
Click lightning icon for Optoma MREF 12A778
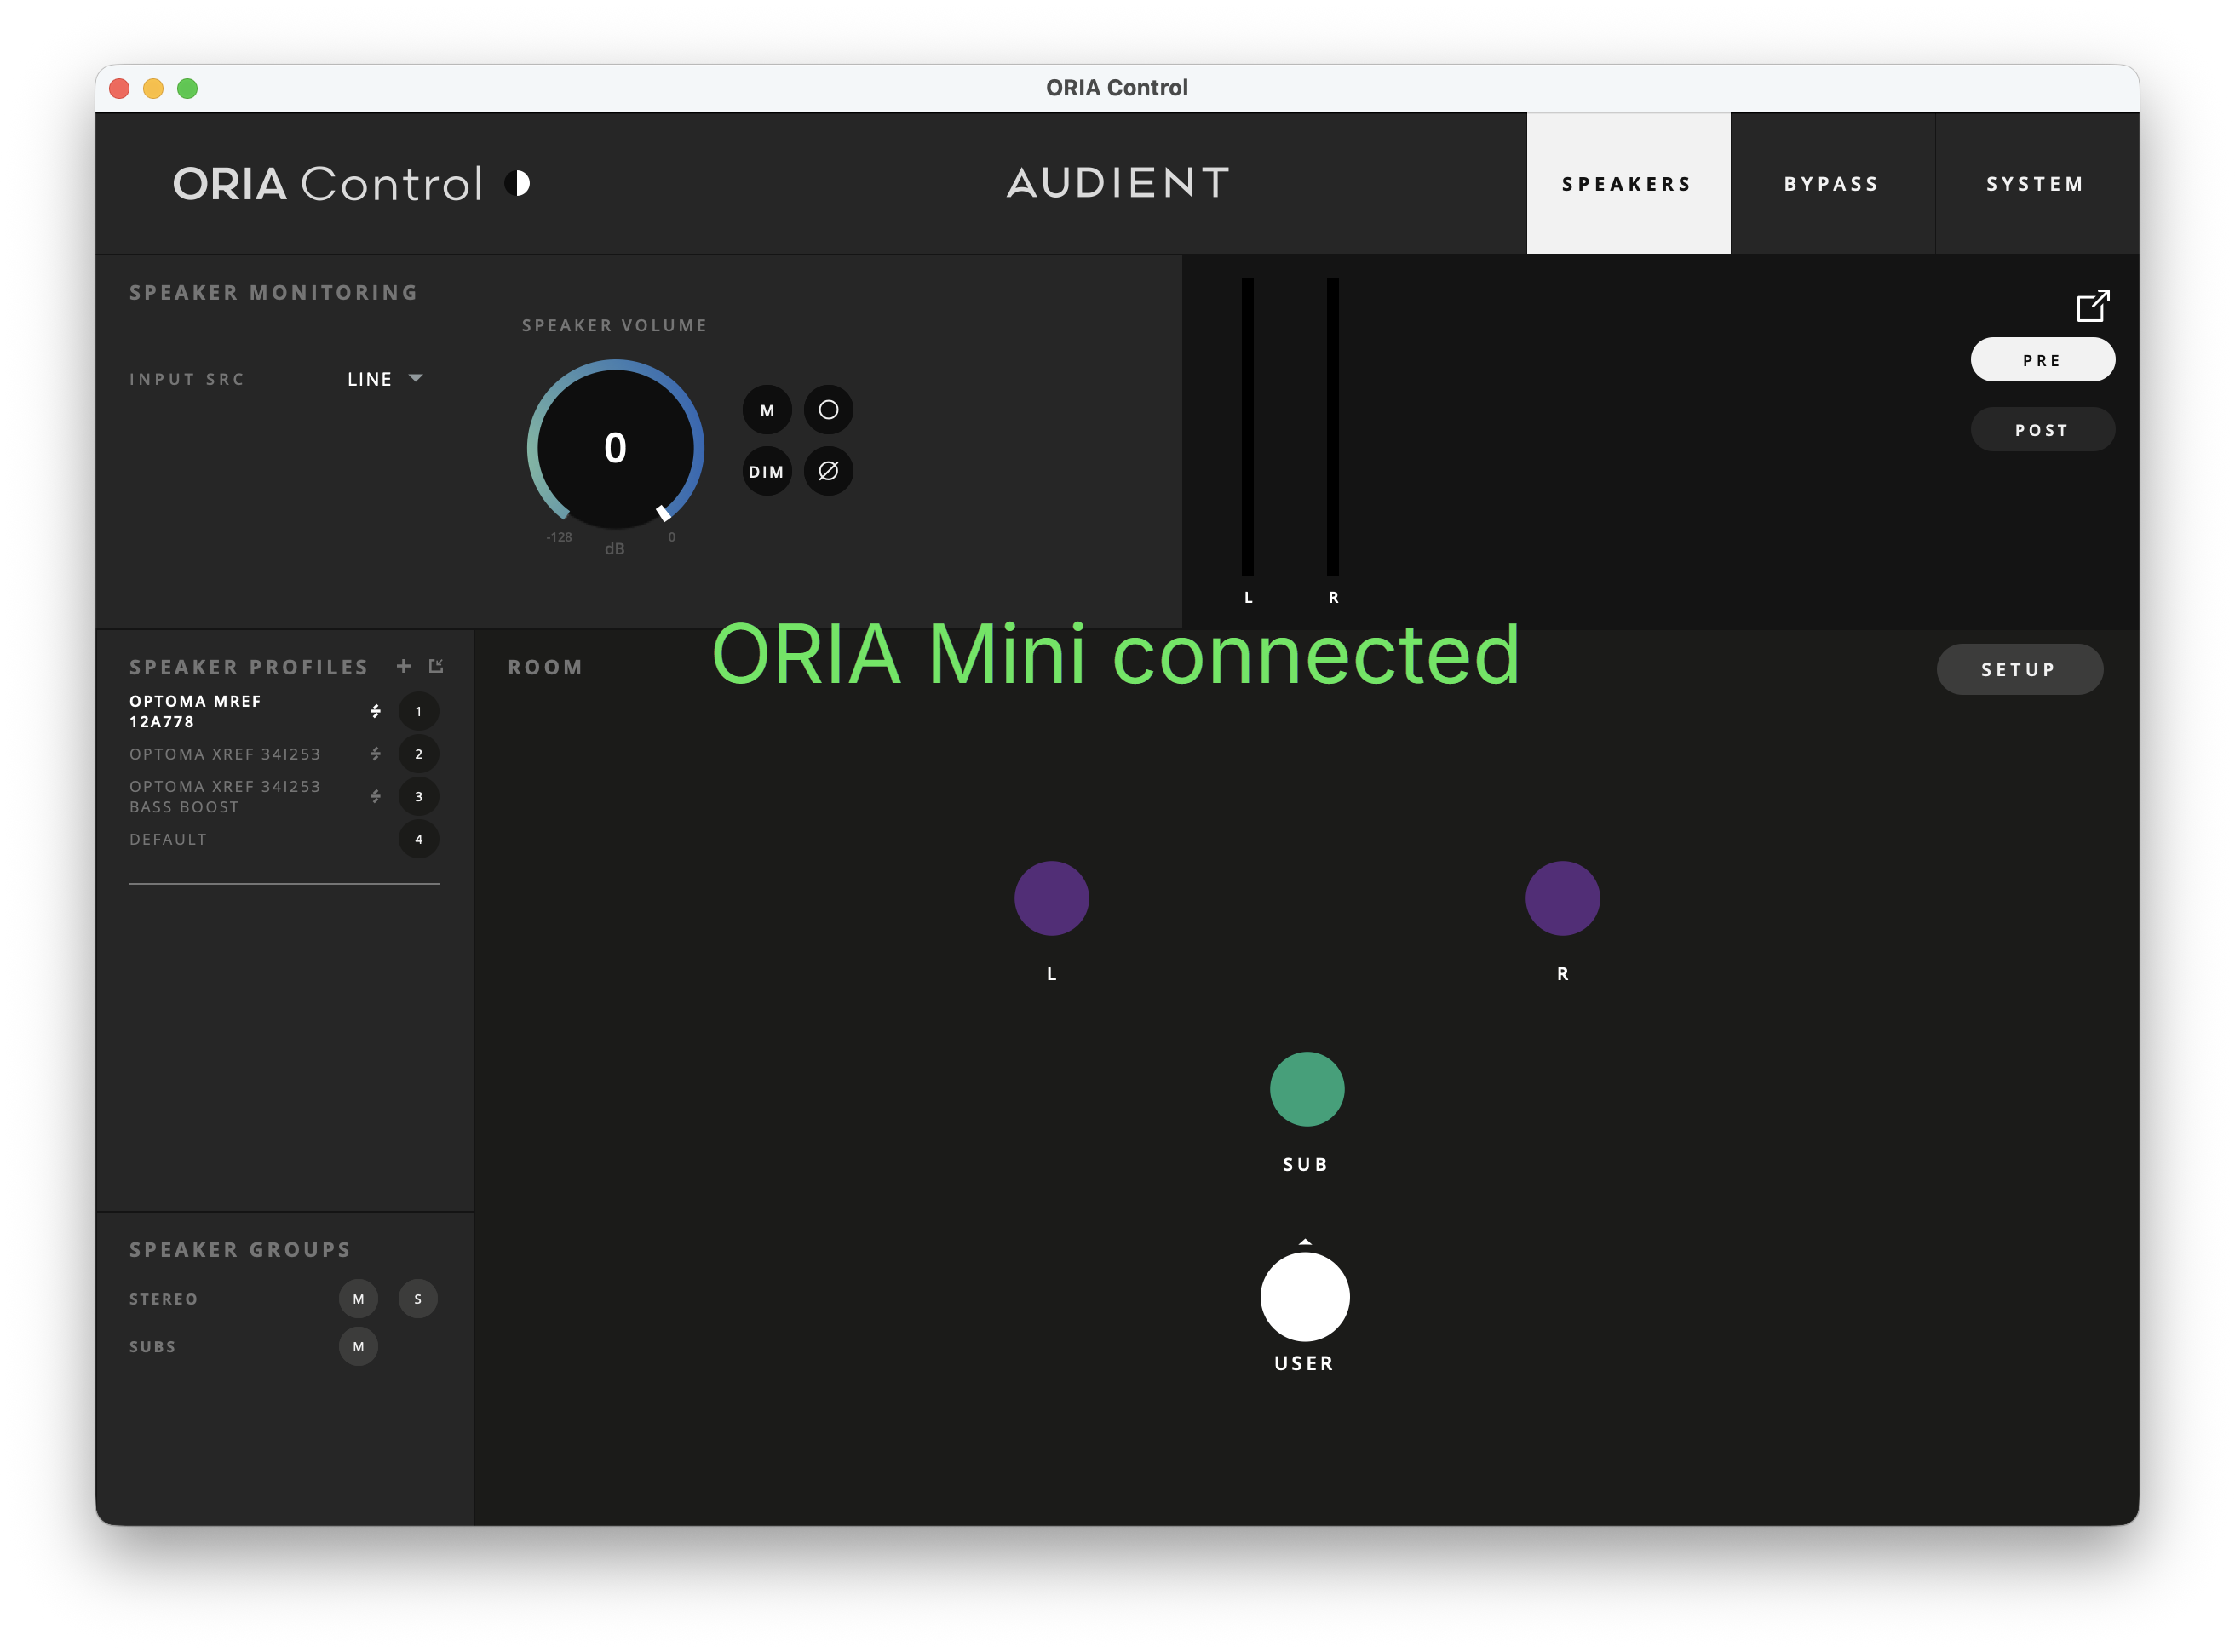376,711
